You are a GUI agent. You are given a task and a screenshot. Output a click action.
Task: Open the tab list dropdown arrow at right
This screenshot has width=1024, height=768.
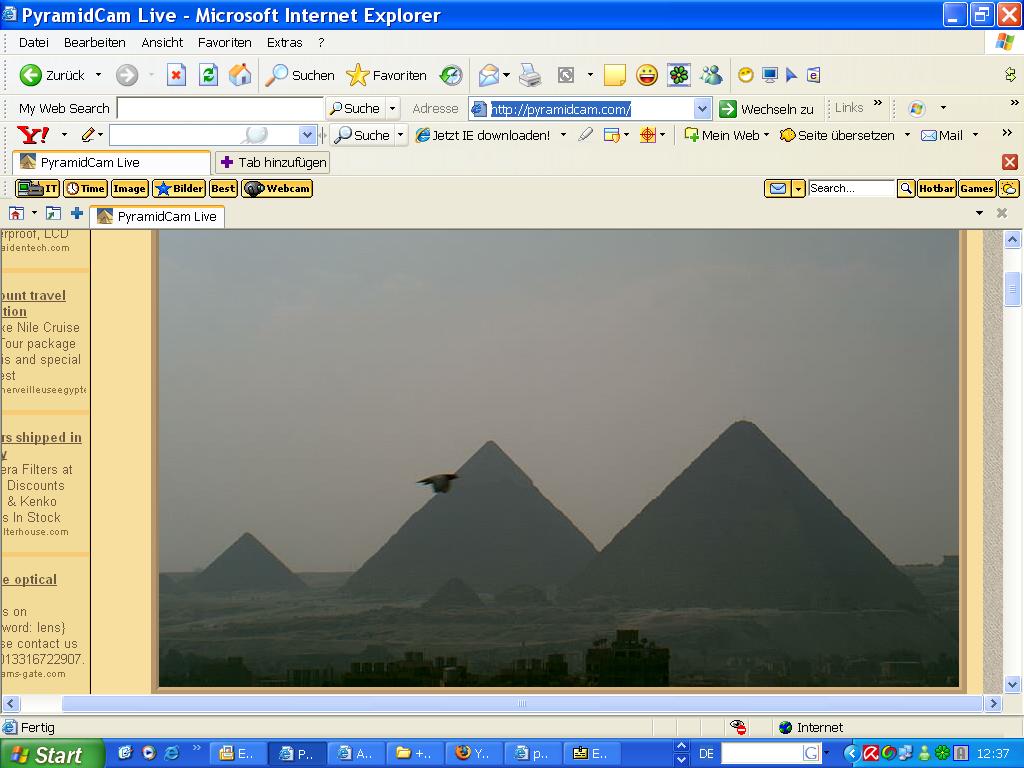pos(979,213)
